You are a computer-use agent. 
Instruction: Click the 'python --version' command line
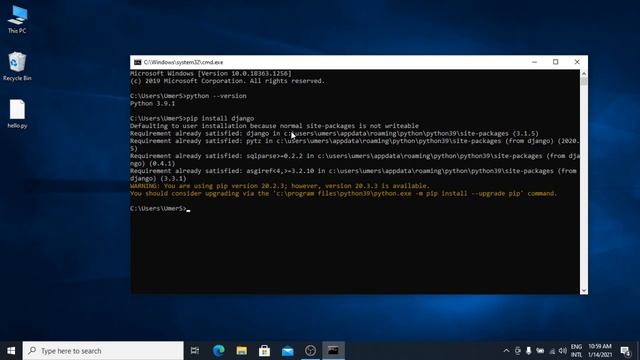(x=188, y=96)
